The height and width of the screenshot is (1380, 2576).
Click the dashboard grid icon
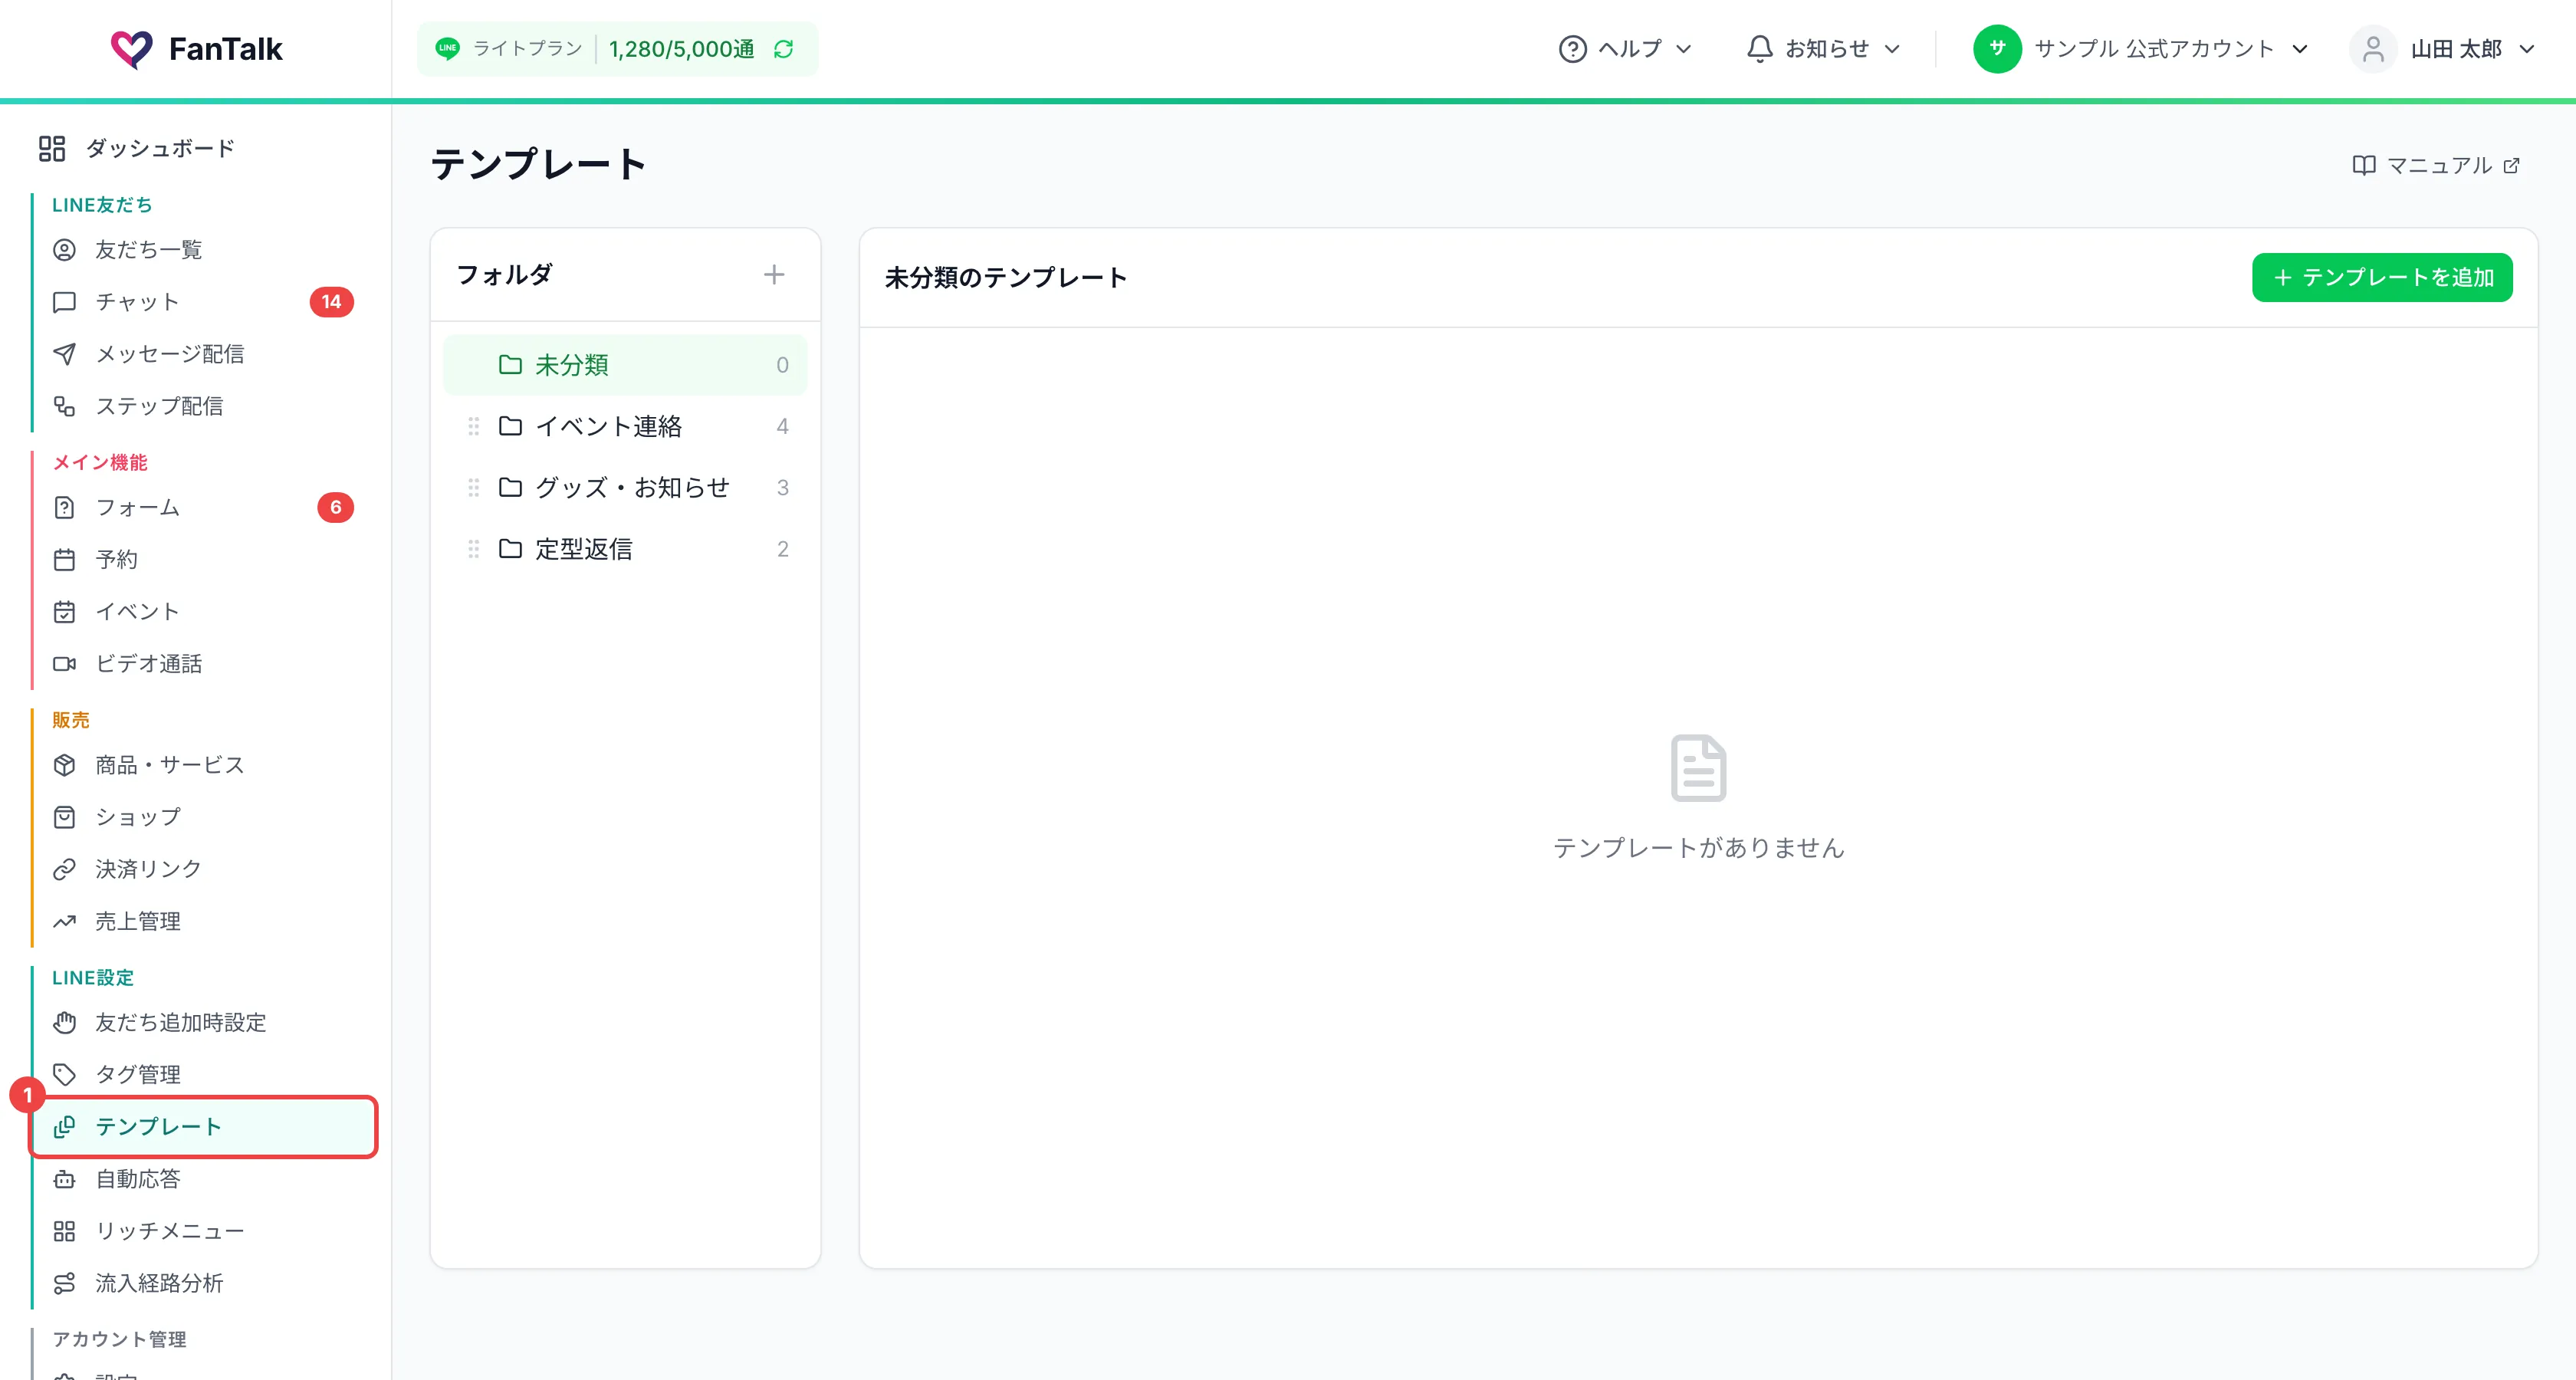point(52,149)
